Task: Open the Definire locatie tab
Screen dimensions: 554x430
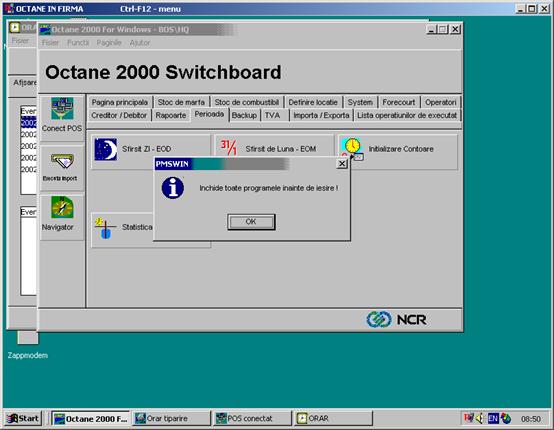Action: coord(313,102)
